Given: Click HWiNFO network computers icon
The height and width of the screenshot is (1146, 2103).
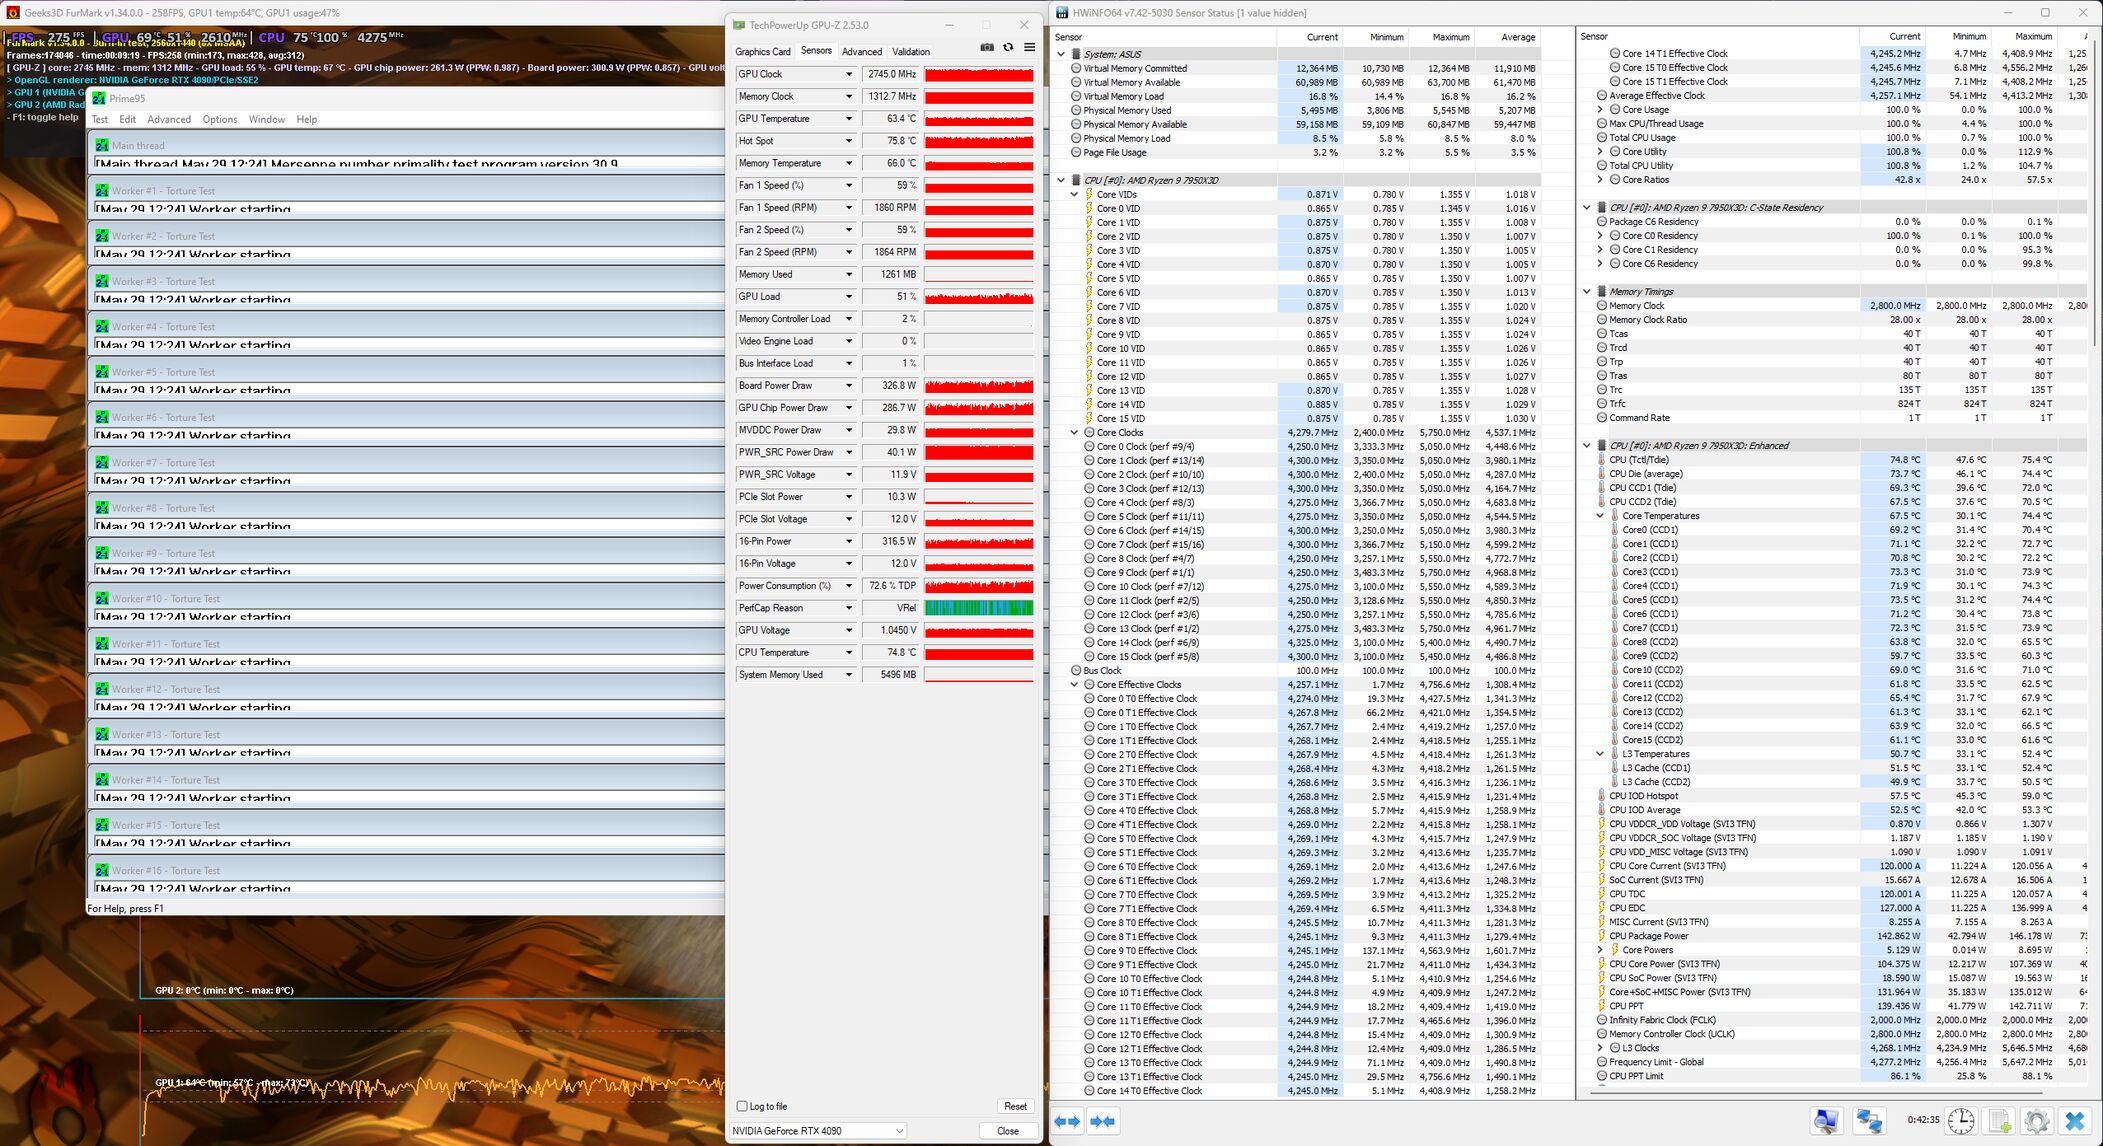Looking at the screenshot, I should pos(1868,1121).
